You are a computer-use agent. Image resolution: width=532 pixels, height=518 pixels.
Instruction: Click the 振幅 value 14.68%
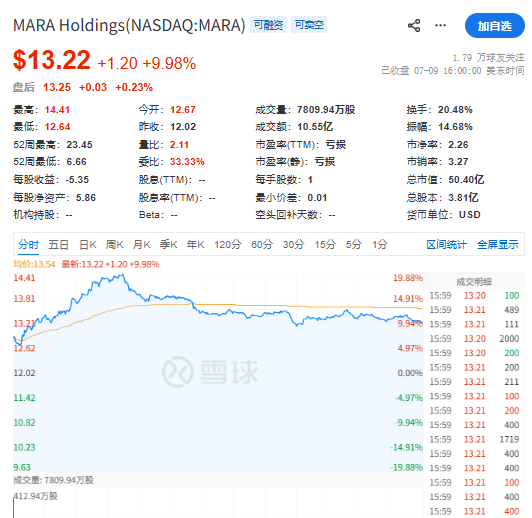tap(455, 127)
